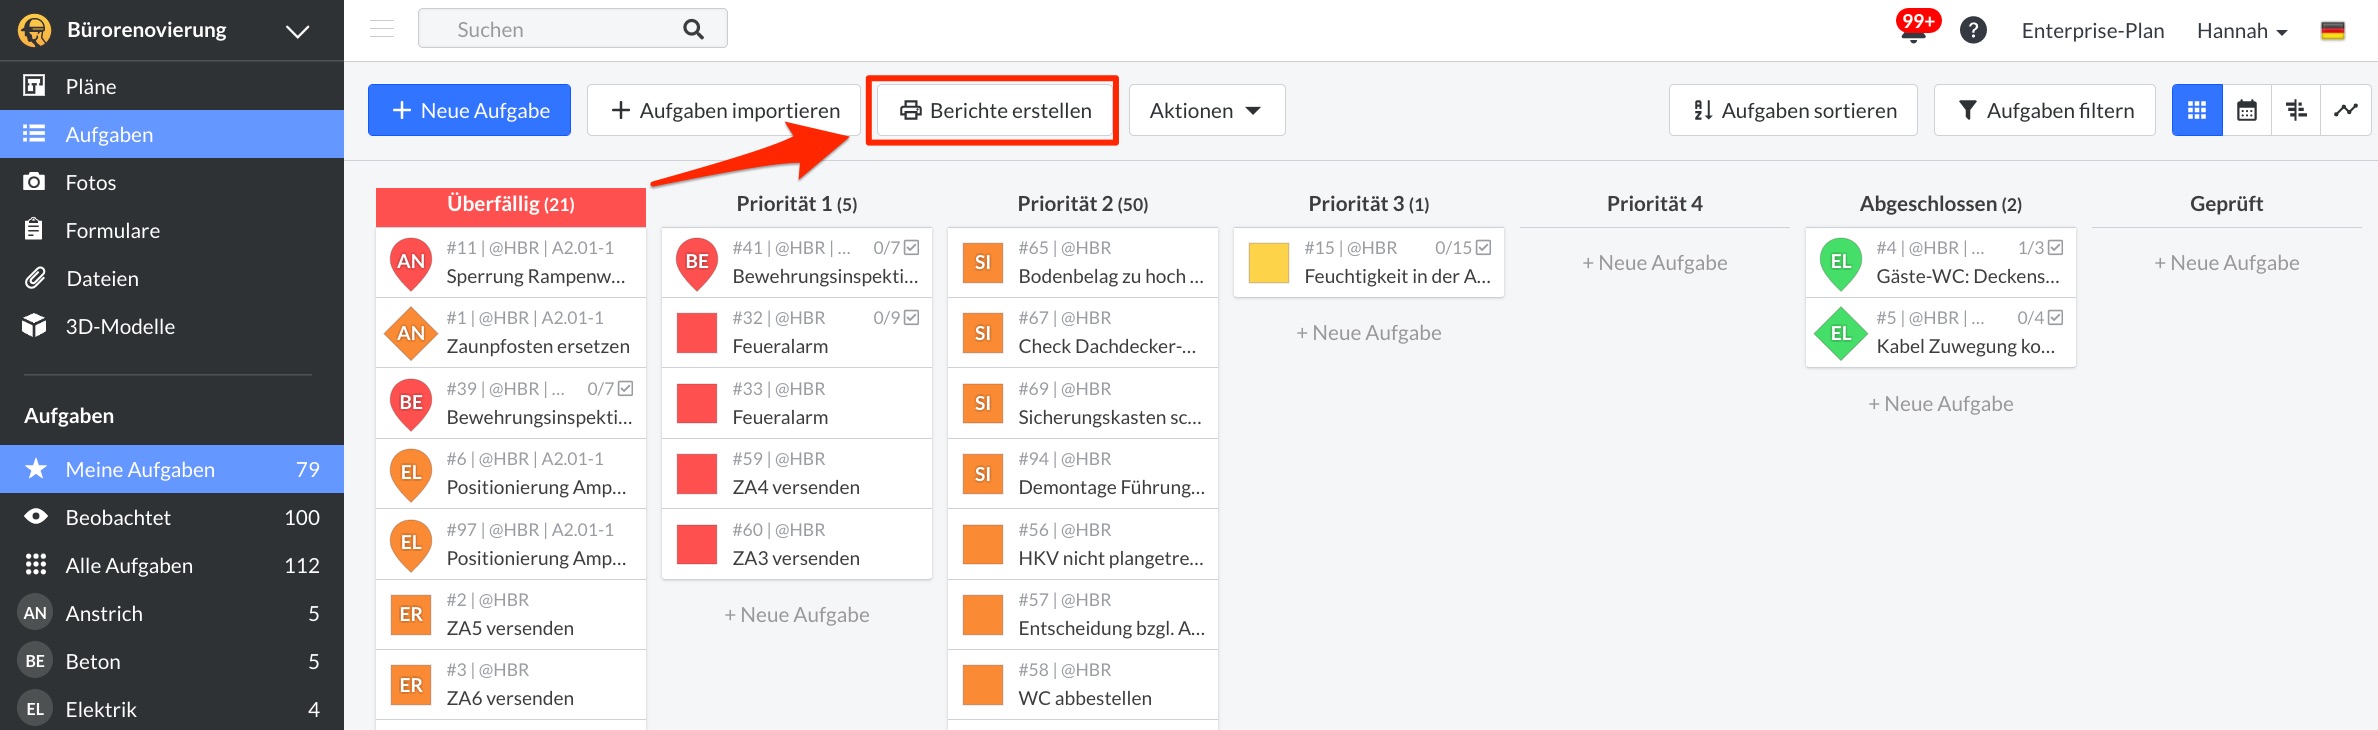
Task: Open the Hannah user menu
Action: 2241,31
